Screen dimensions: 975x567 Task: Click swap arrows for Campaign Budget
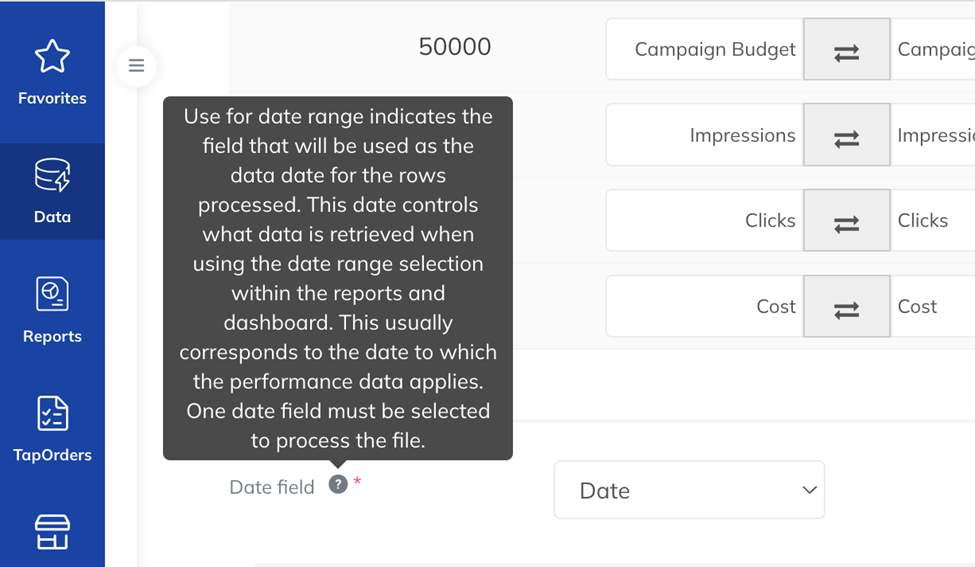point(846,49)
